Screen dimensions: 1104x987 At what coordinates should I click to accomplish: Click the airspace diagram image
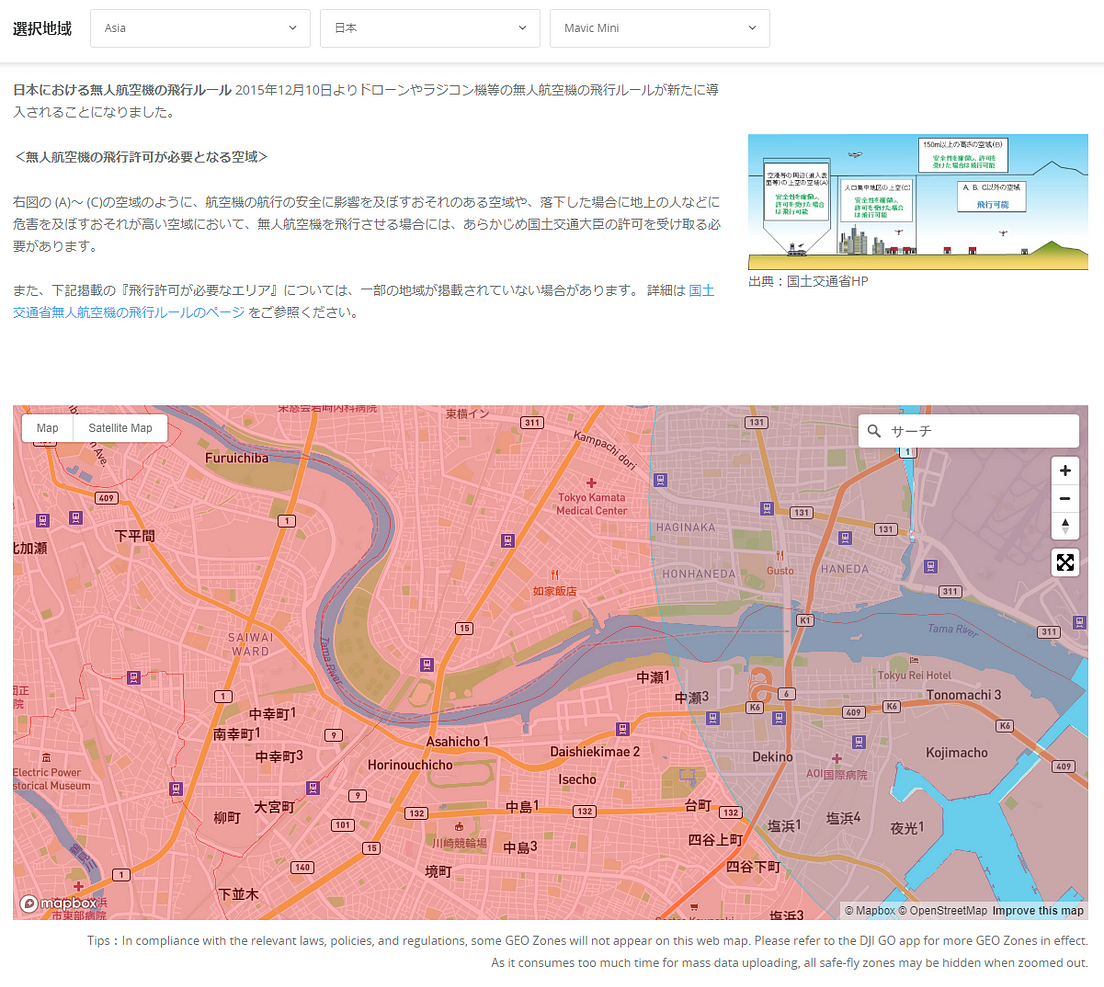(917, 202)
